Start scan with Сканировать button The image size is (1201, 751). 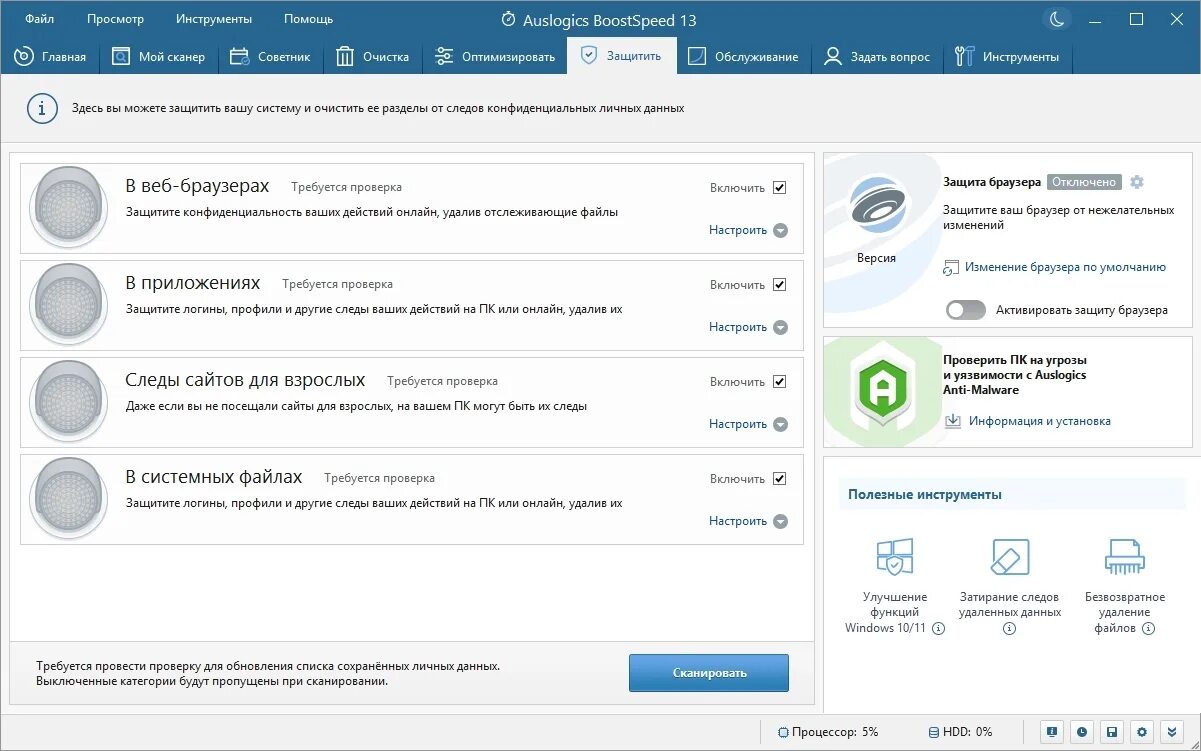coord(709,673)
